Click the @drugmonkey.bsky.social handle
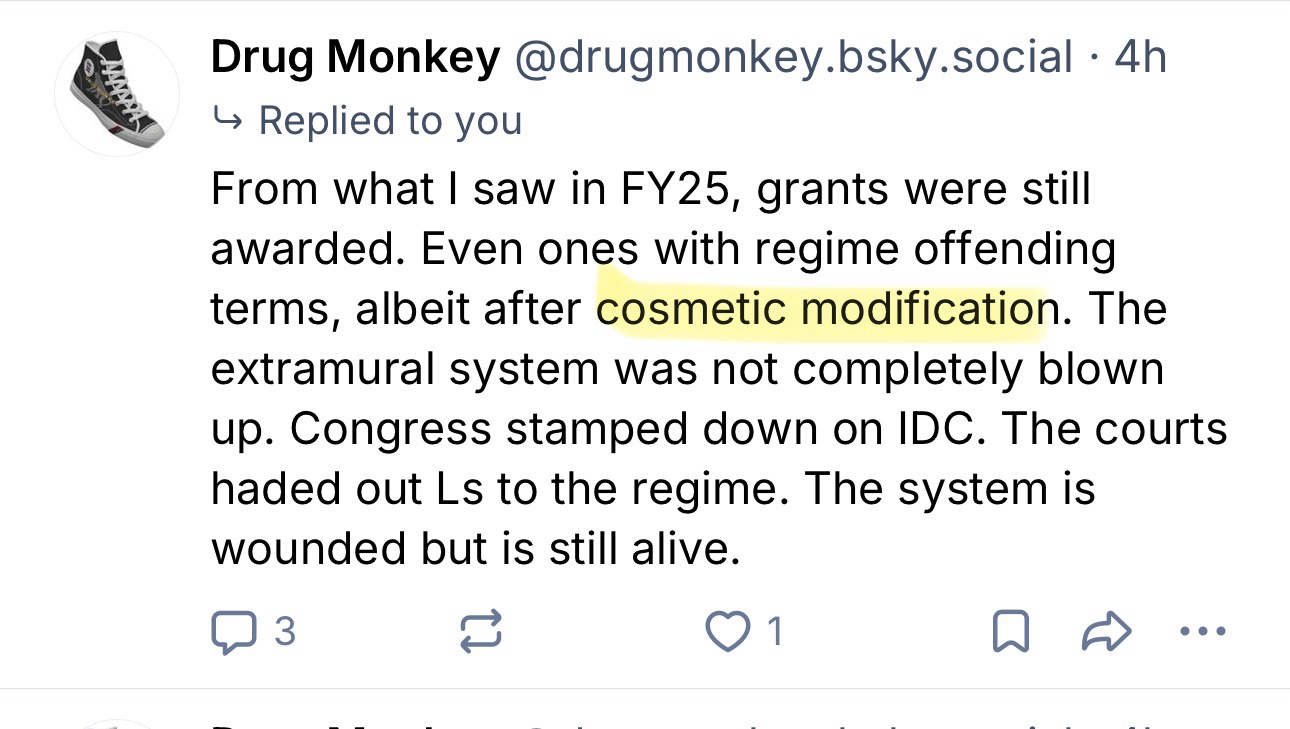This screenshot has height=729, width=1290. click(x=793, y=58)
